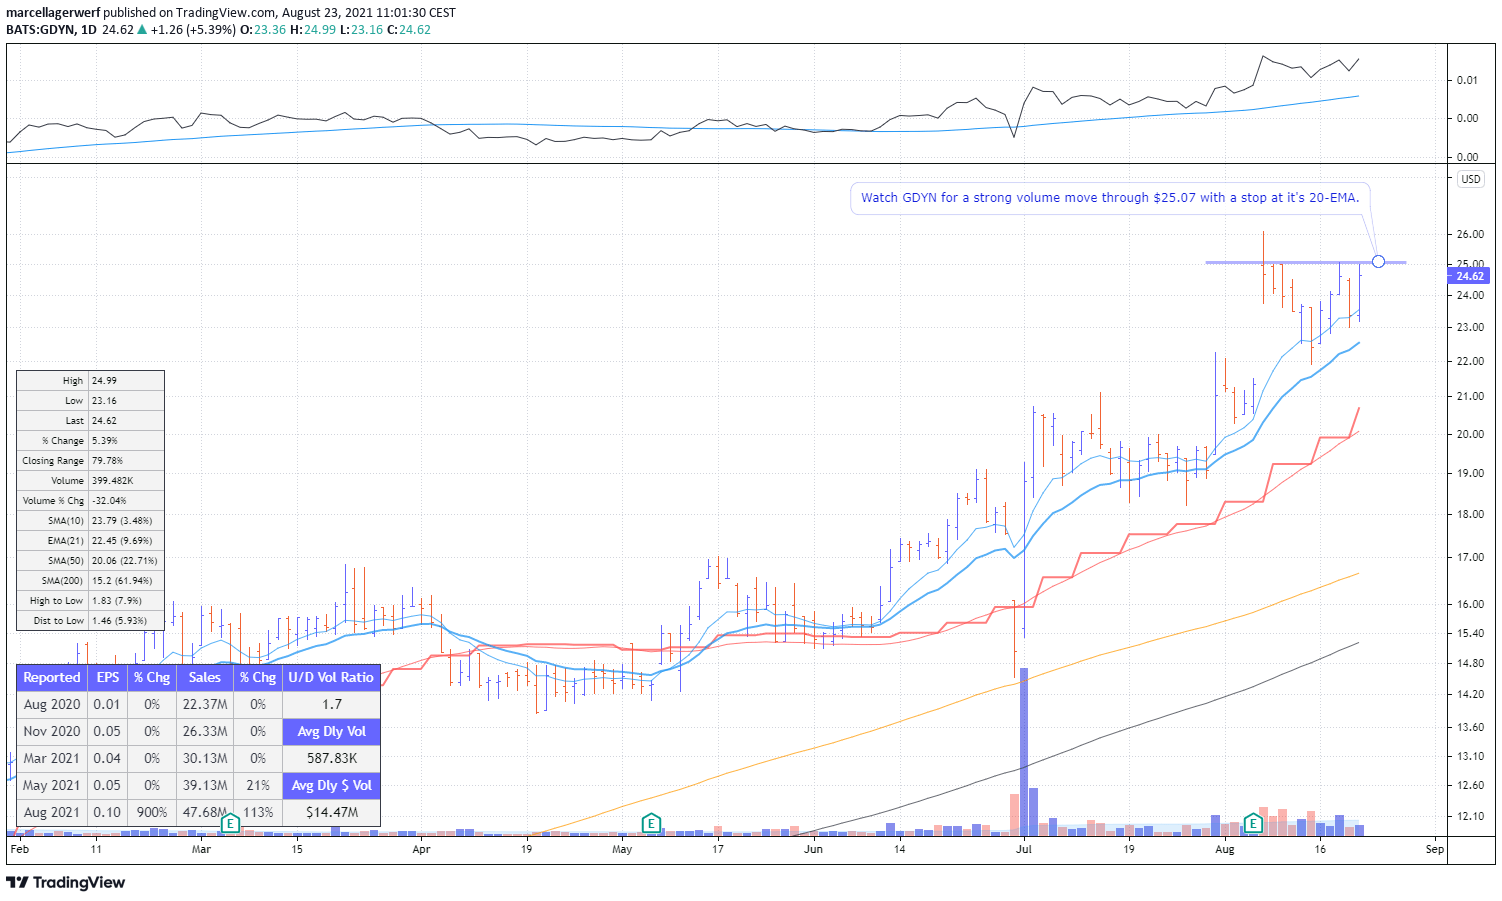The height and width of the screenshot is (901, 1502).
Task: Select the Volume 399.482K stats row
Action: click(x=90, y=481)
